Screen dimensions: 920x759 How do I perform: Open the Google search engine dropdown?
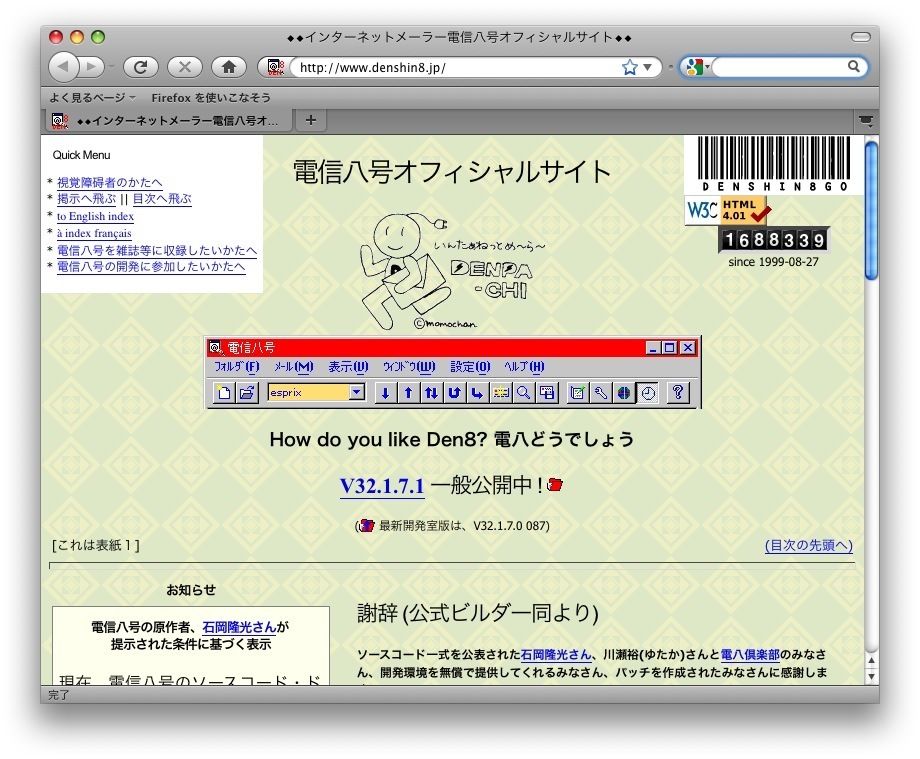tap(698, 67)
